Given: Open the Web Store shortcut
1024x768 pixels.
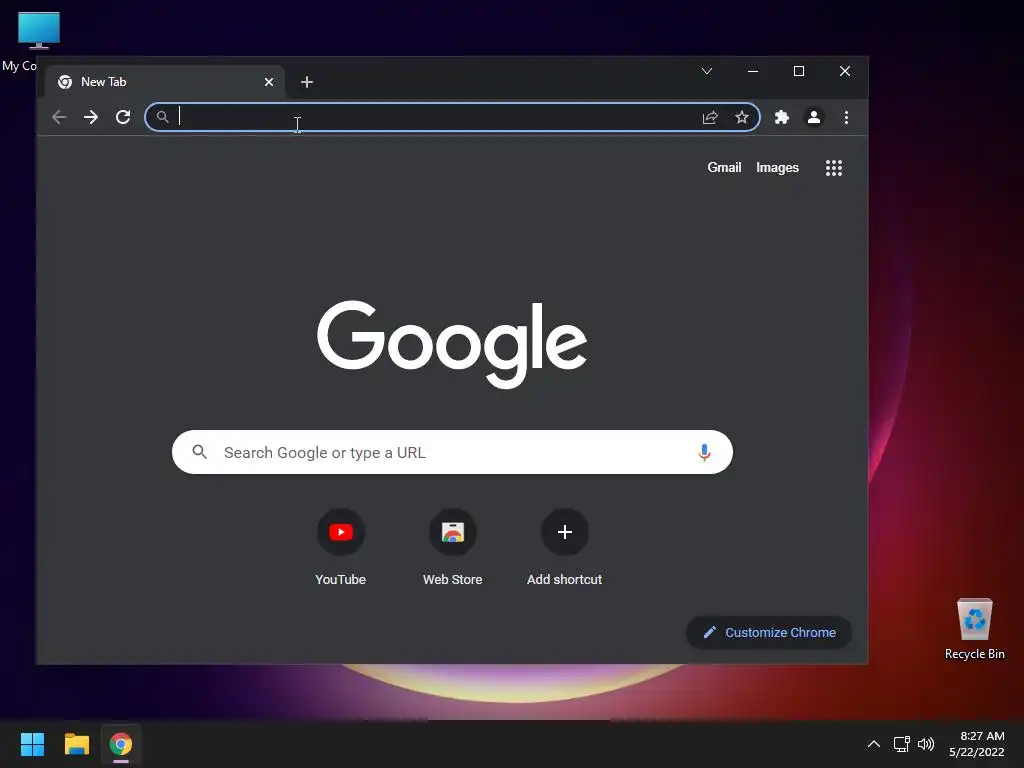Looking at the screenshot, I should click(453, 547).
